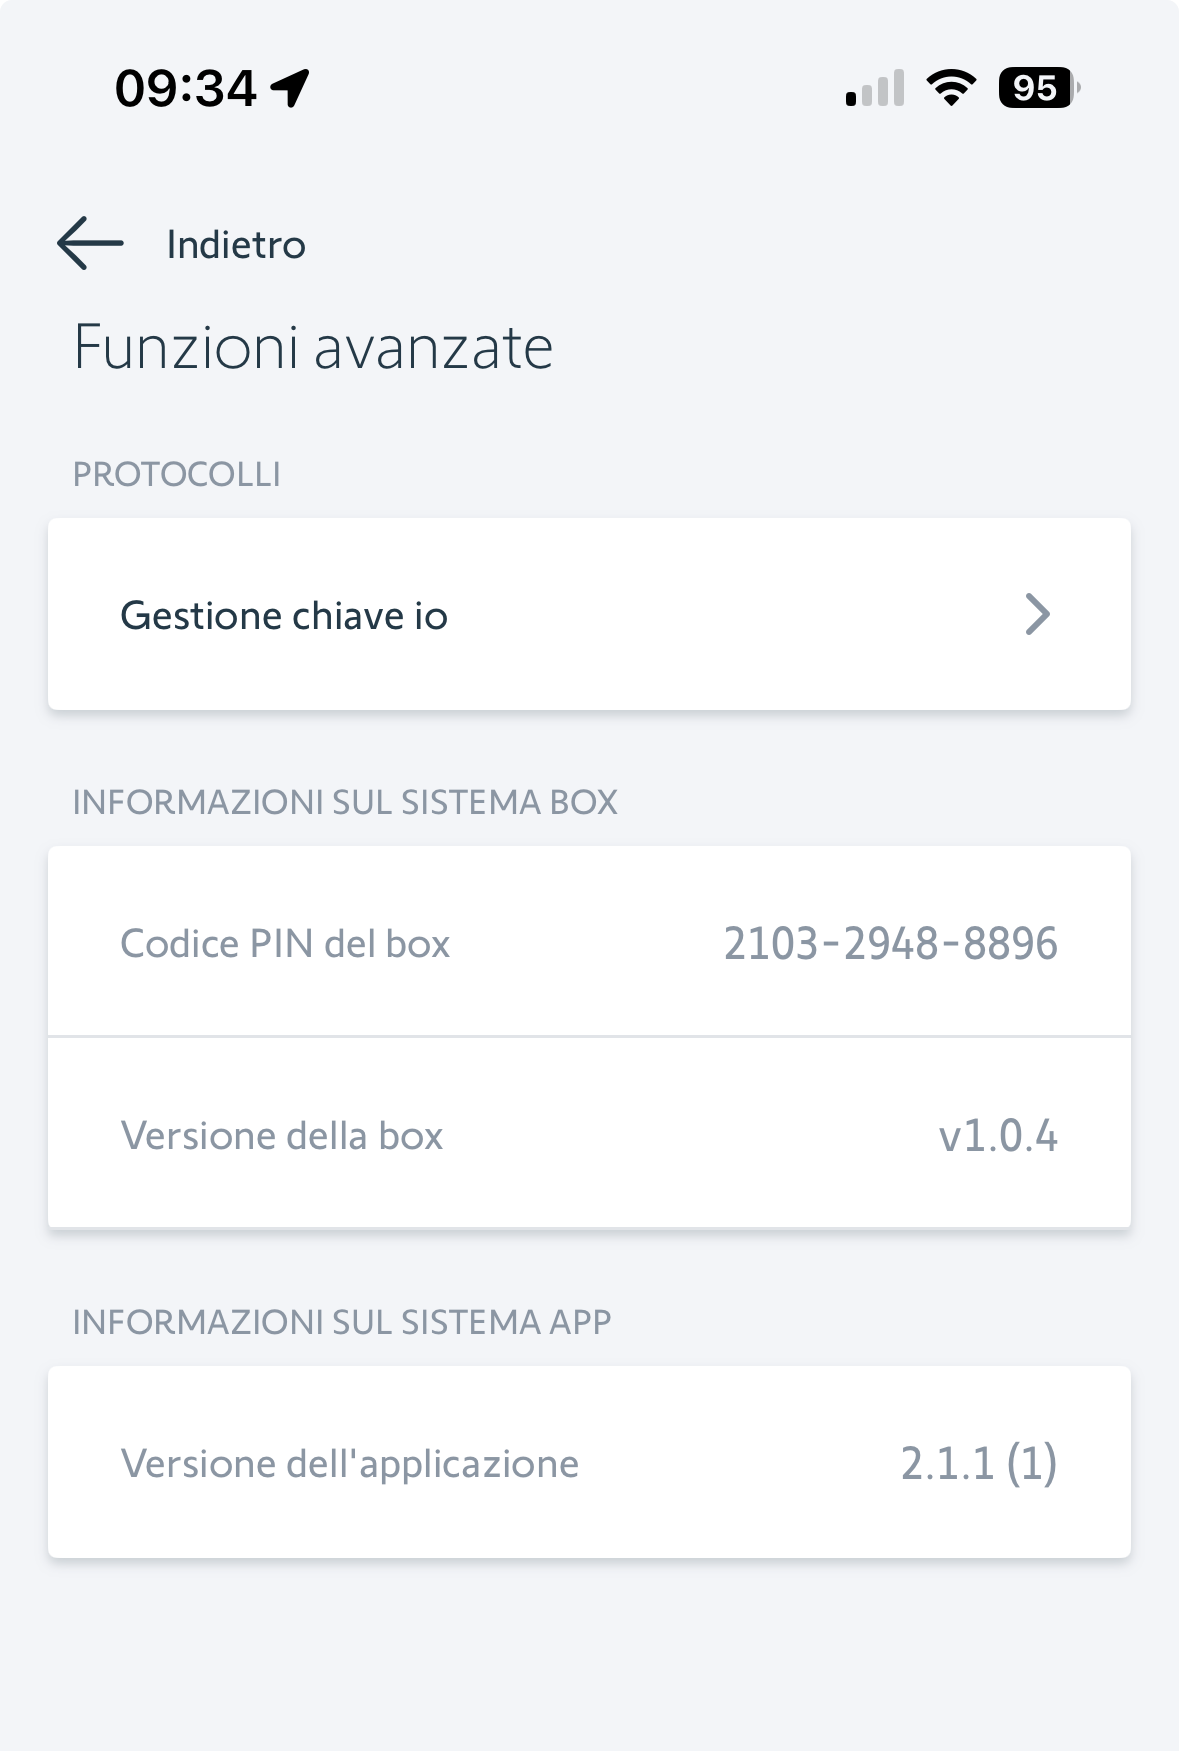
Task: Tap the back arrow icon
Action: pyautogui.click(x=90, y=243)
